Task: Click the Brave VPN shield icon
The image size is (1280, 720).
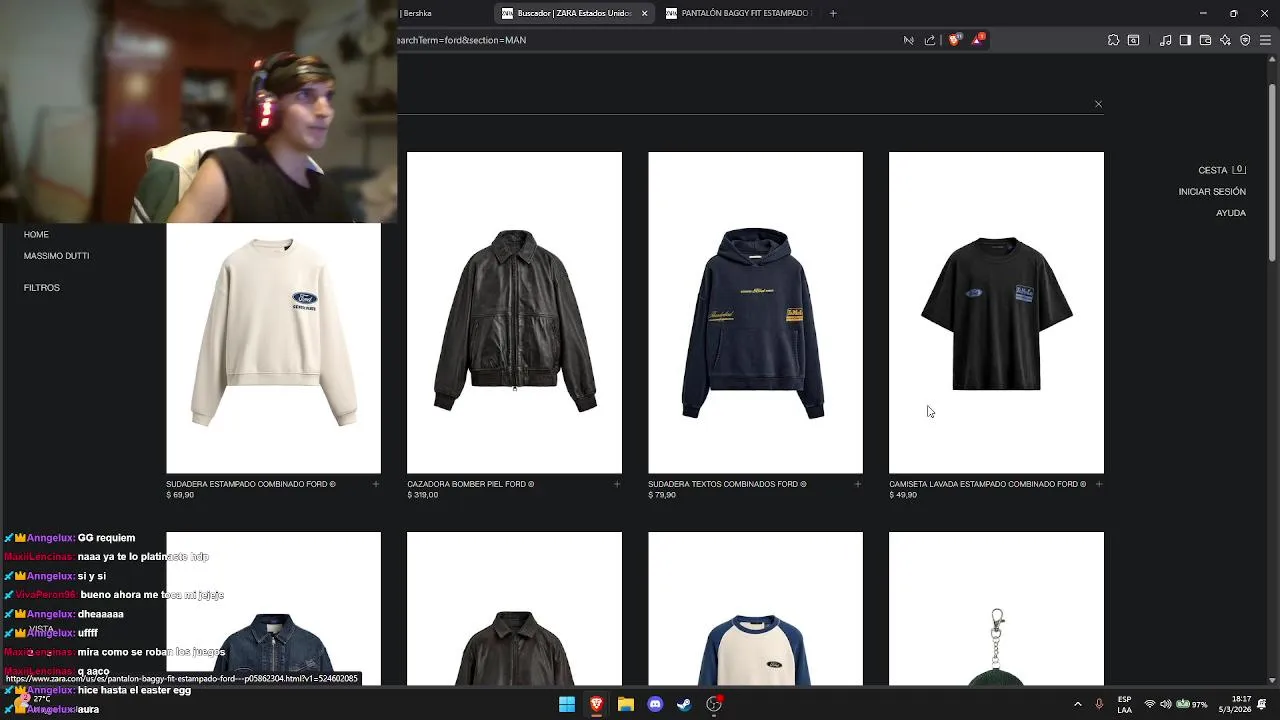Action: click(1245, 40)
